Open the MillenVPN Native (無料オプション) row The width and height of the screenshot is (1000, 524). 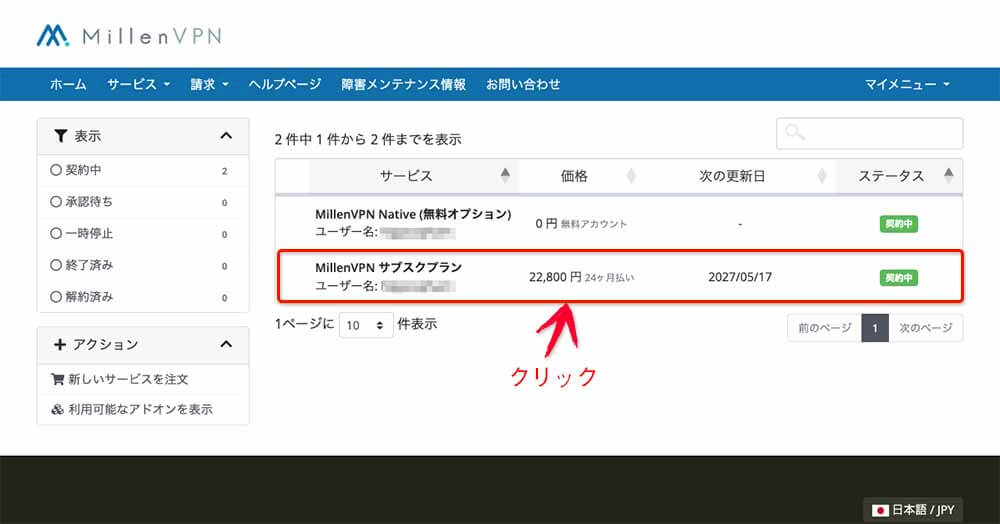tap(619, 223)
